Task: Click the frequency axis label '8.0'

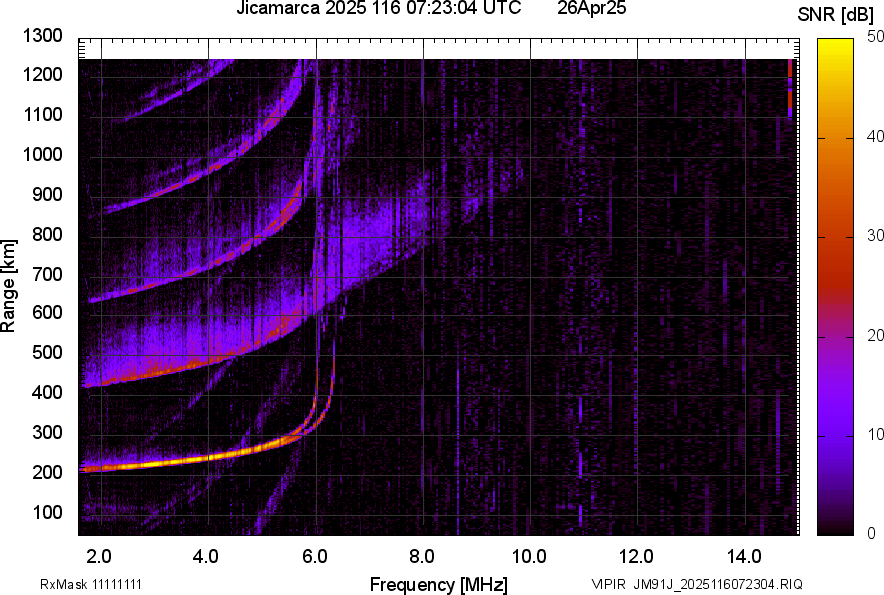Action: 422,557
